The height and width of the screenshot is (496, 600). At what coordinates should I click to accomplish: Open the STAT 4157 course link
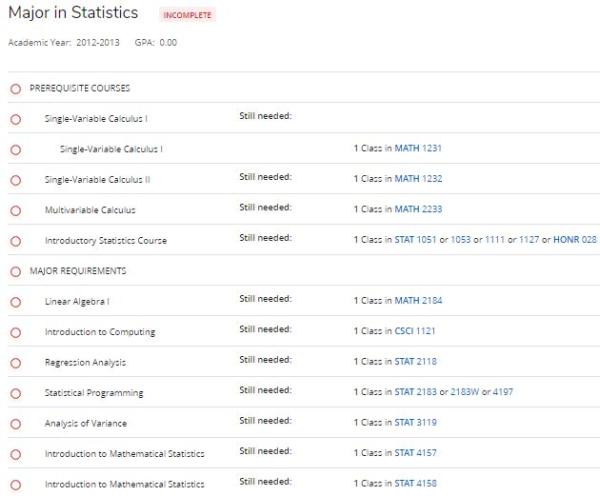[416, 453]
